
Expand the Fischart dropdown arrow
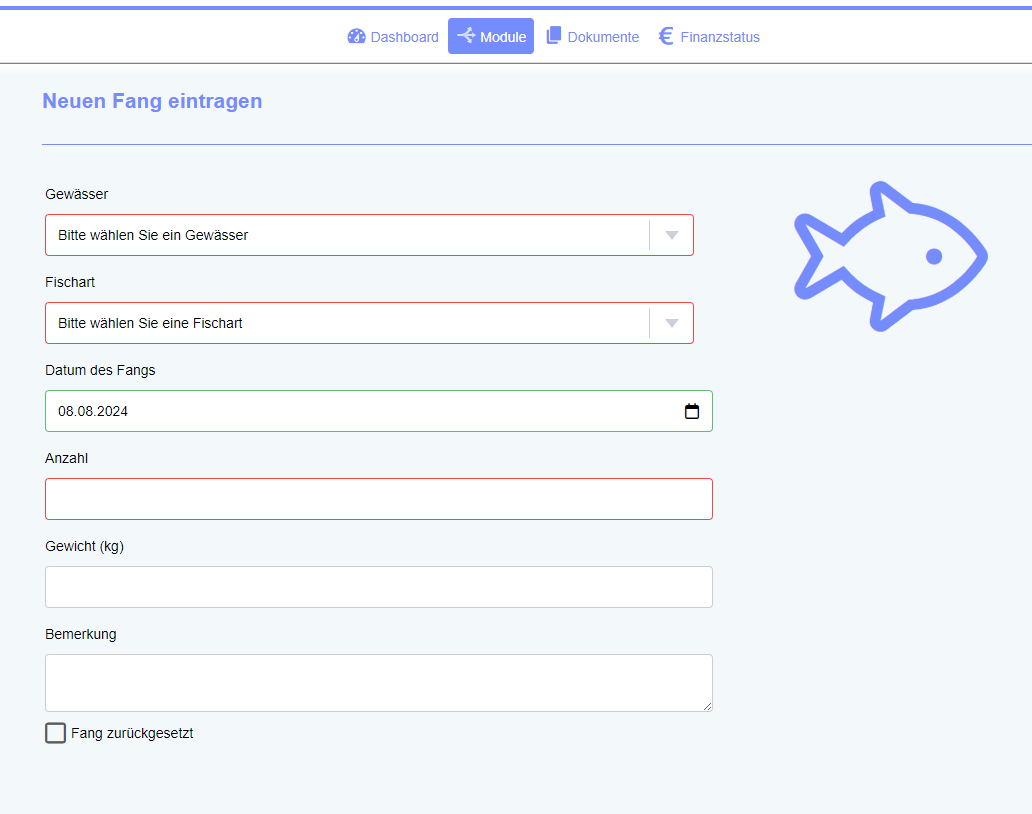tap(672, 323)
